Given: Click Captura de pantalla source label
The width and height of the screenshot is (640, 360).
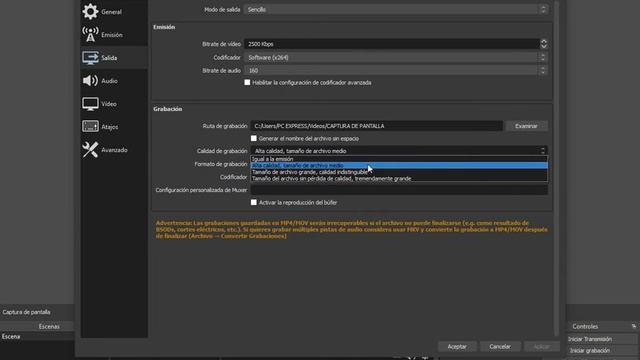Looking at the screenshot, I should pyautogui.click(x=27, y=312).
